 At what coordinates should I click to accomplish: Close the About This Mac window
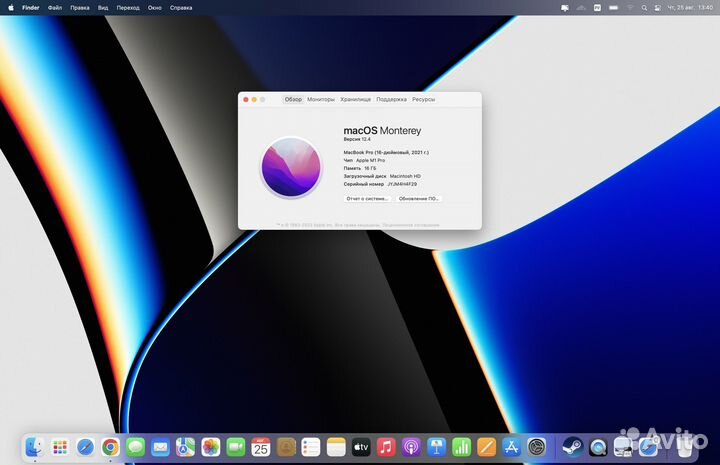coord(246,100)
